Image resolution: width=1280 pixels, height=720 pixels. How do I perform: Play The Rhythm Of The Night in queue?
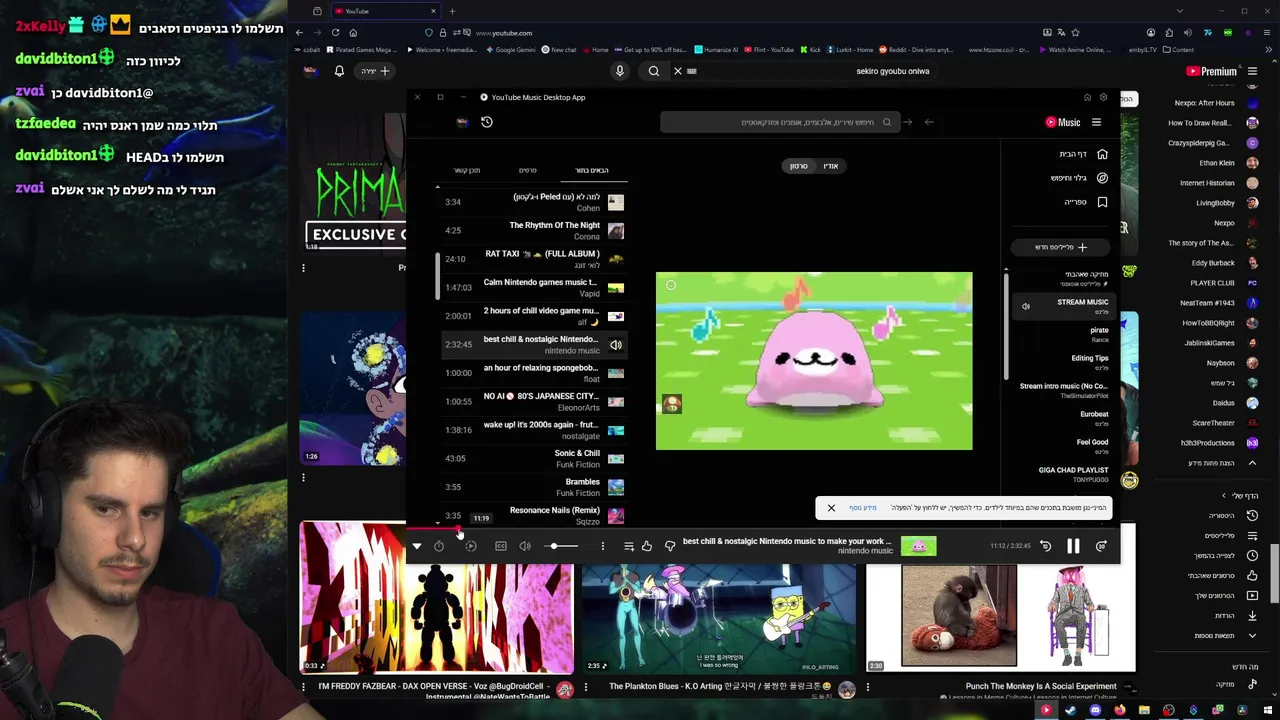pyautogui.click(x=534, y=231)
